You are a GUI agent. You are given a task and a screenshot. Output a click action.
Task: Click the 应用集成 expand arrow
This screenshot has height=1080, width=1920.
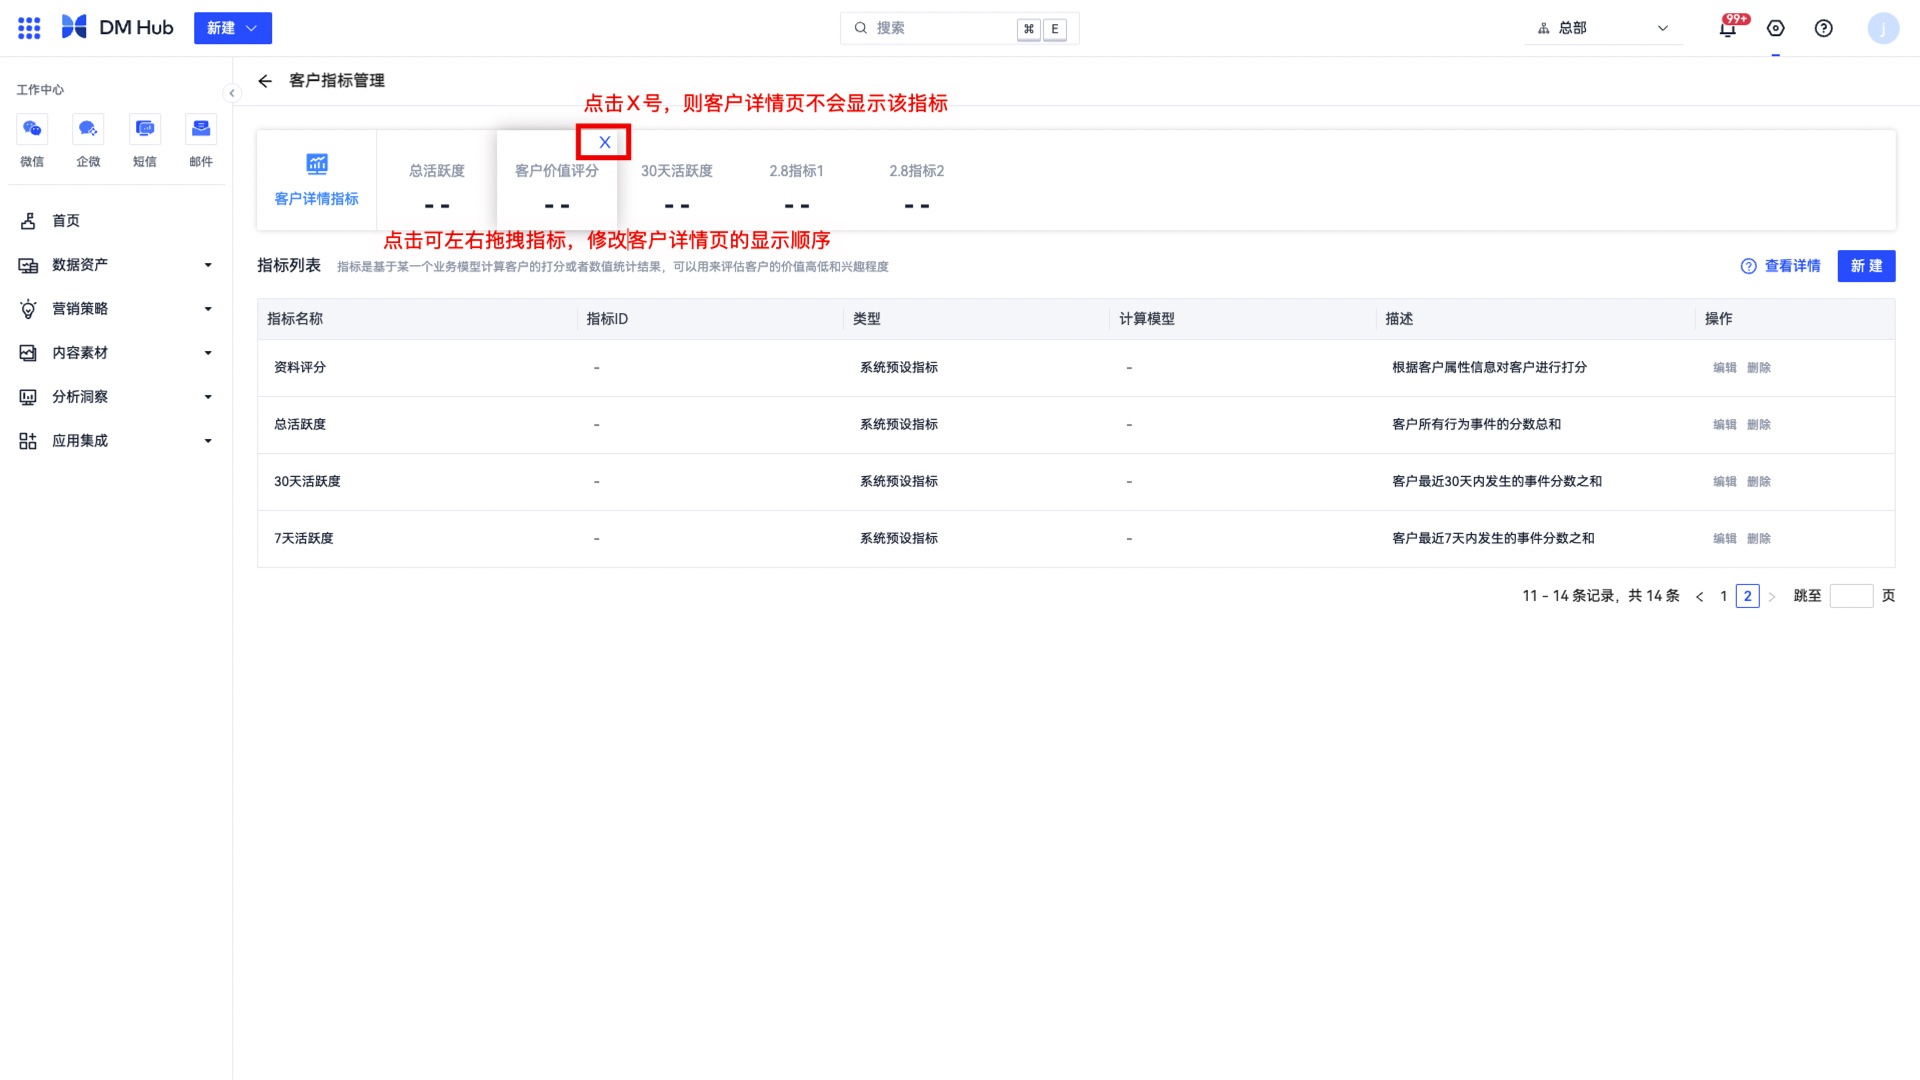click(x=208, y=441)
